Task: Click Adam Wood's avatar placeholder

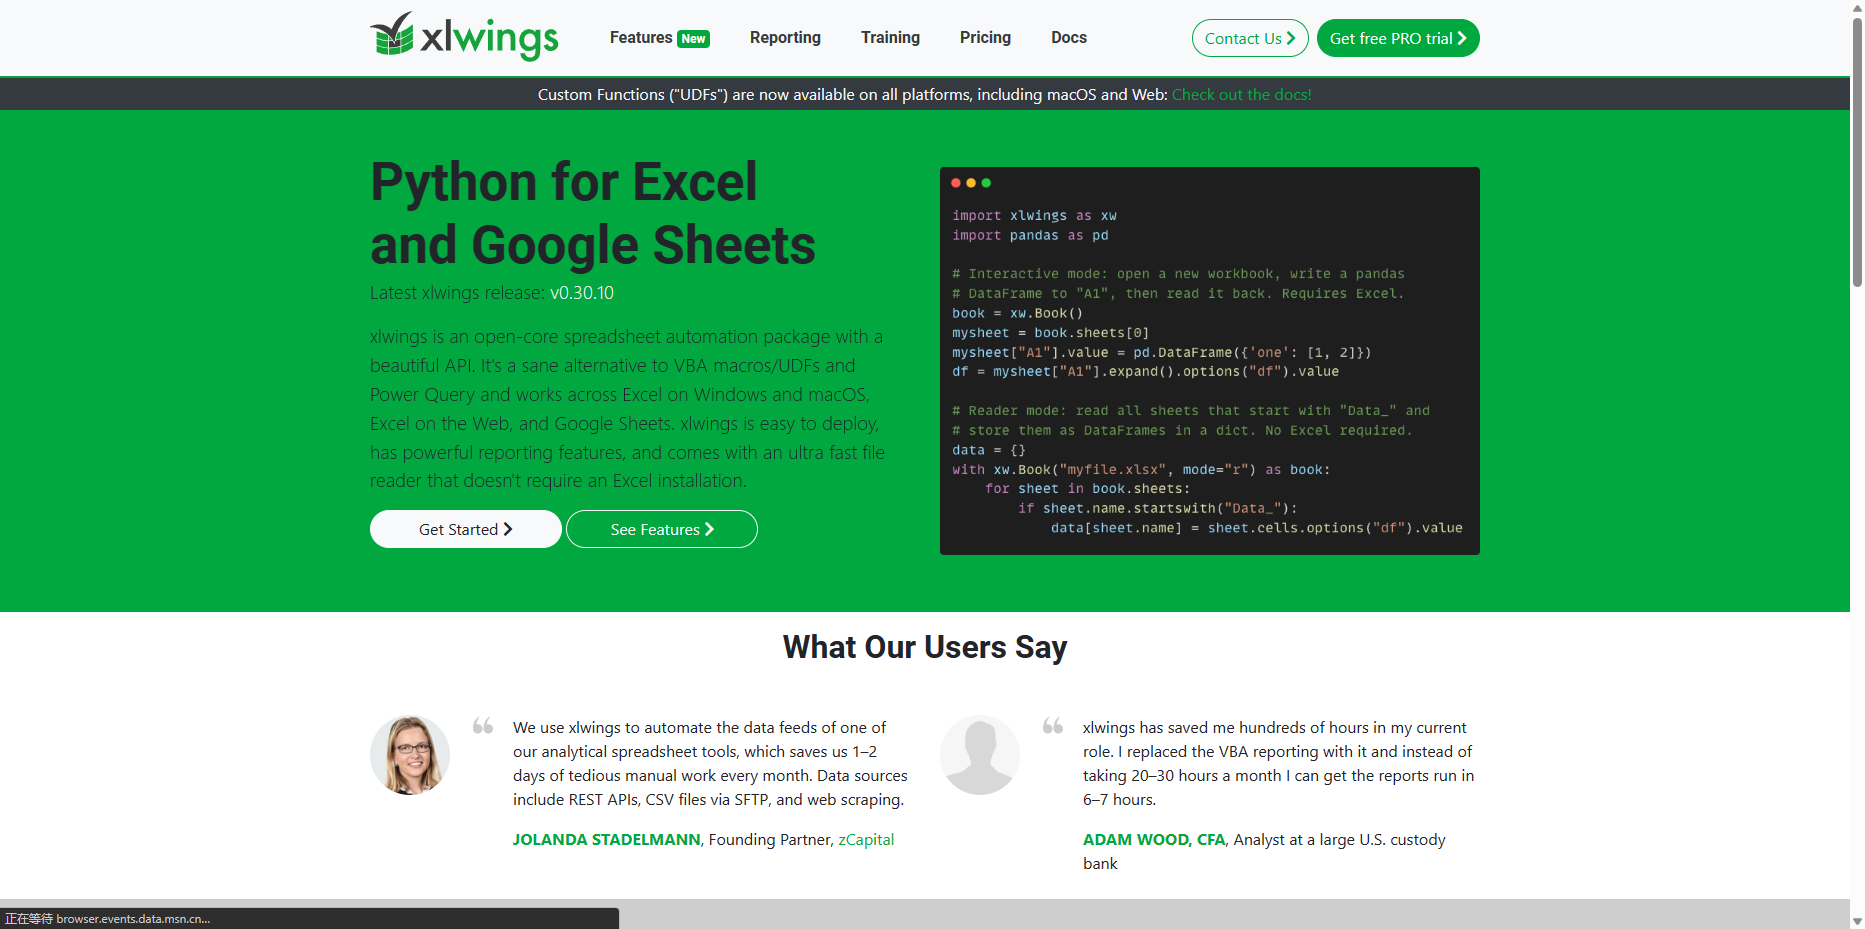Action: click(x=980, y=755)
